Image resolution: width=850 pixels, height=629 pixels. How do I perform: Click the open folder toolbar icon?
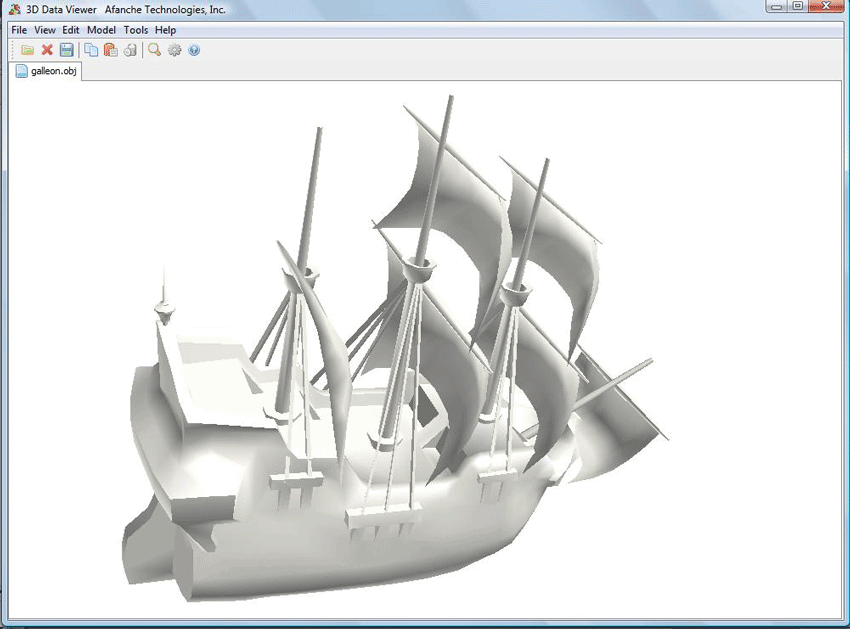pyautogui.click(x=27, y=50)
